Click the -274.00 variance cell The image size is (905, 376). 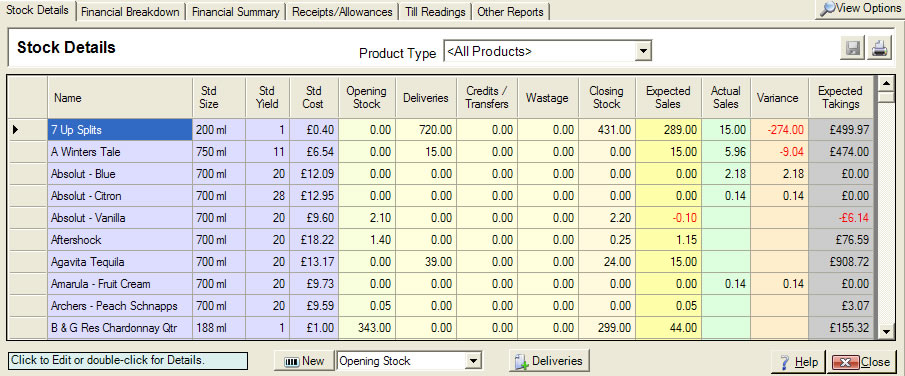click(x=780, y=130)
